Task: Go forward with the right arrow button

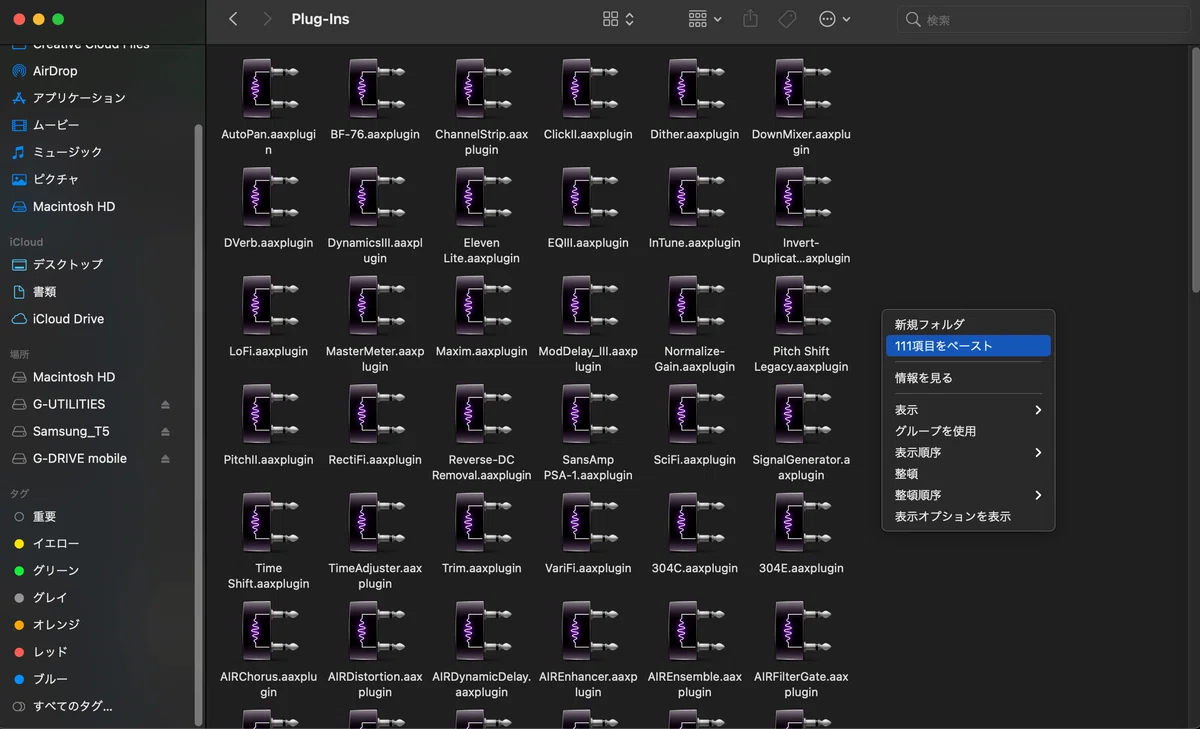Action: [x=267, y=19]
